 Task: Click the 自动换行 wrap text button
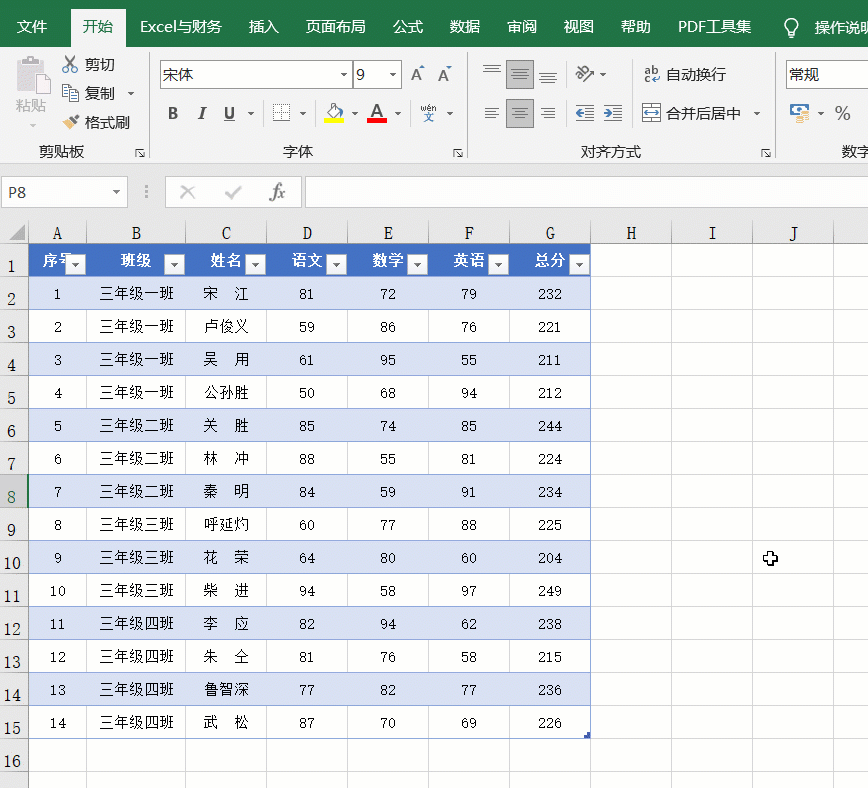(685, 75)
